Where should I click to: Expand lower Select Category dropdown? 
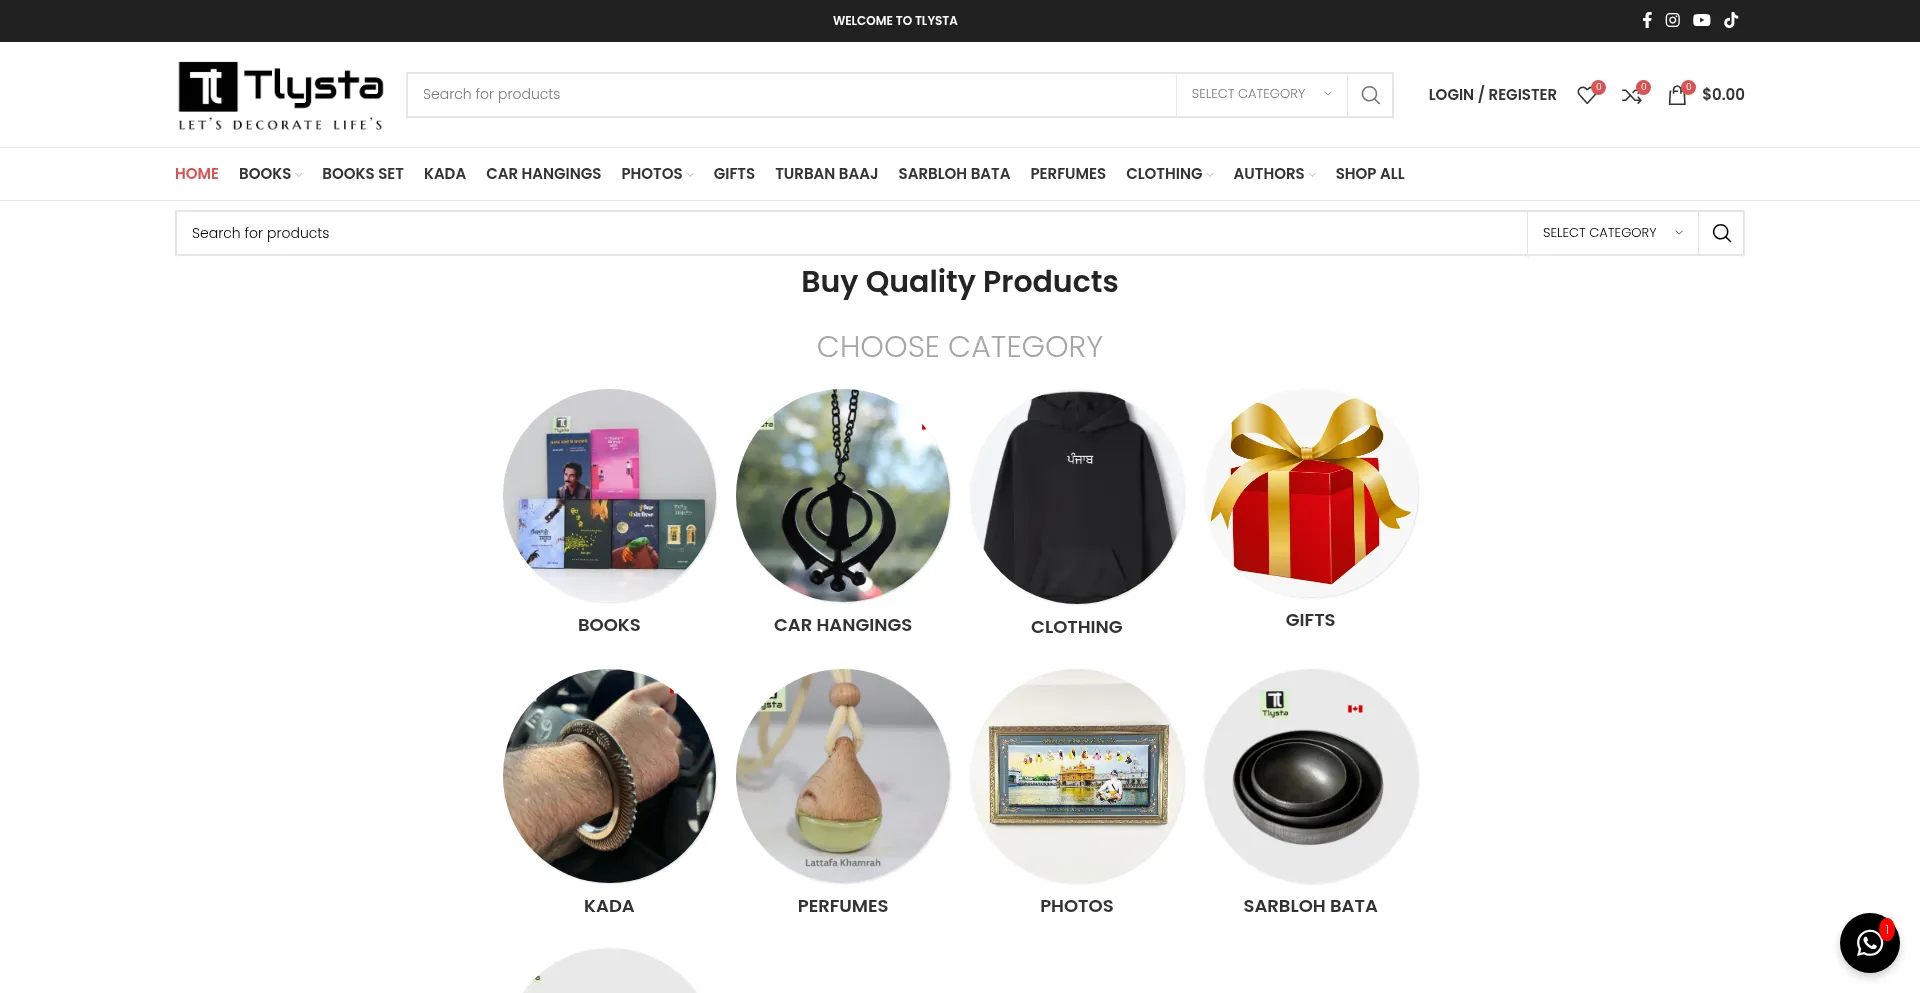click(x=1612, y=233)
